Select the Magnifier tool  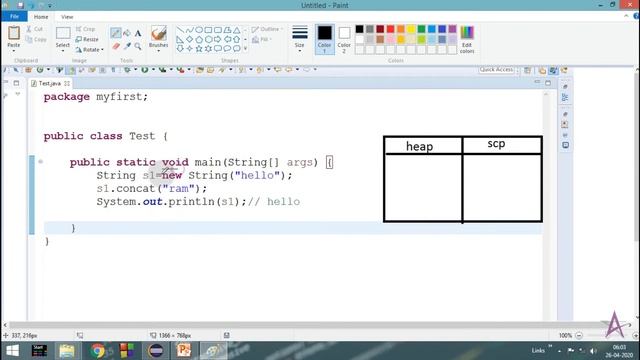click(138, 46)
